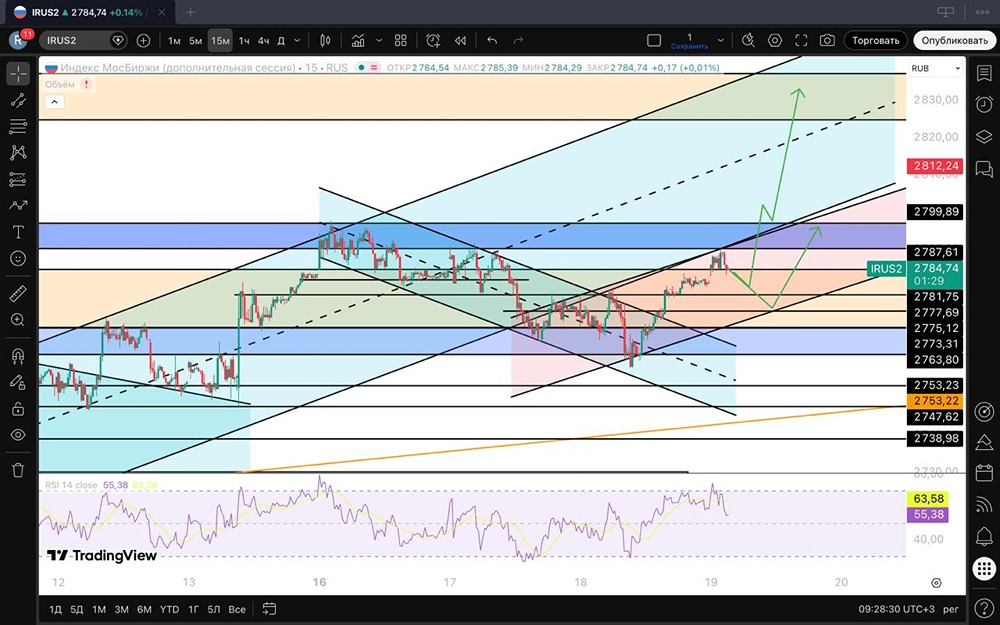Open the indicator templates grid
1000x625 pixels.
(x=401, y=40)
